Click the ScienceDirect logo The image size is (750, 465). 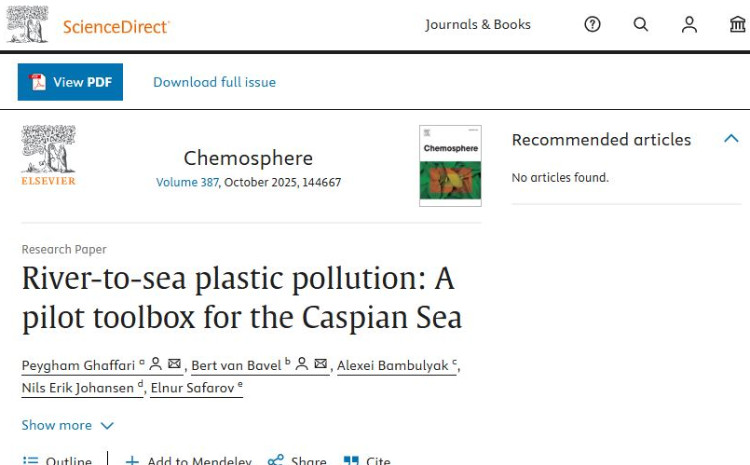(88, 26)
